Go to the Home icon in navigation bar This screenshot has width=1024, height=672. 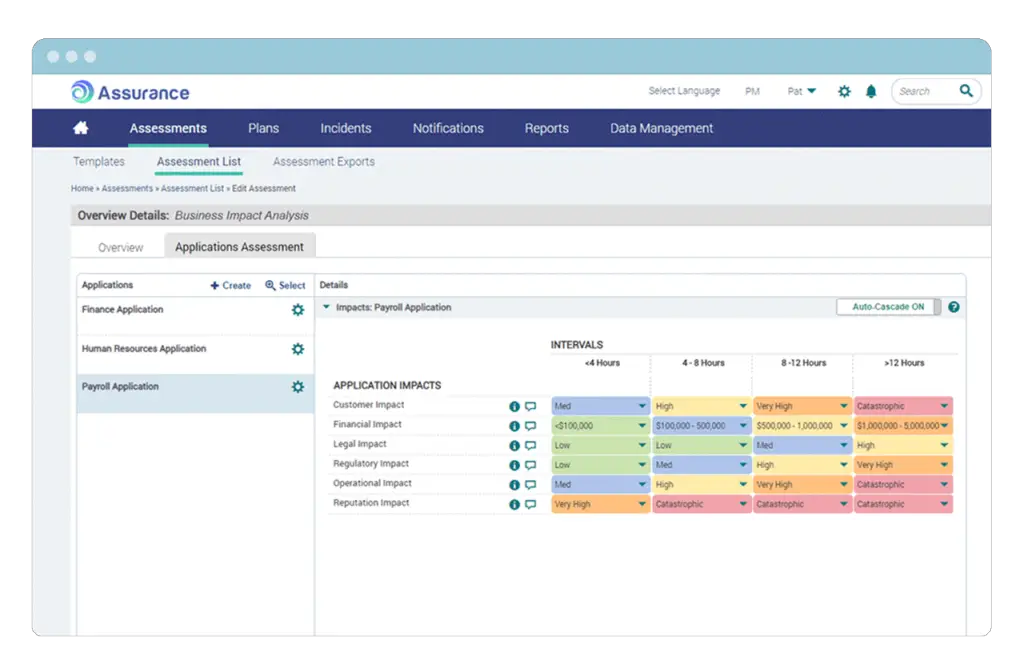[81, 128]
